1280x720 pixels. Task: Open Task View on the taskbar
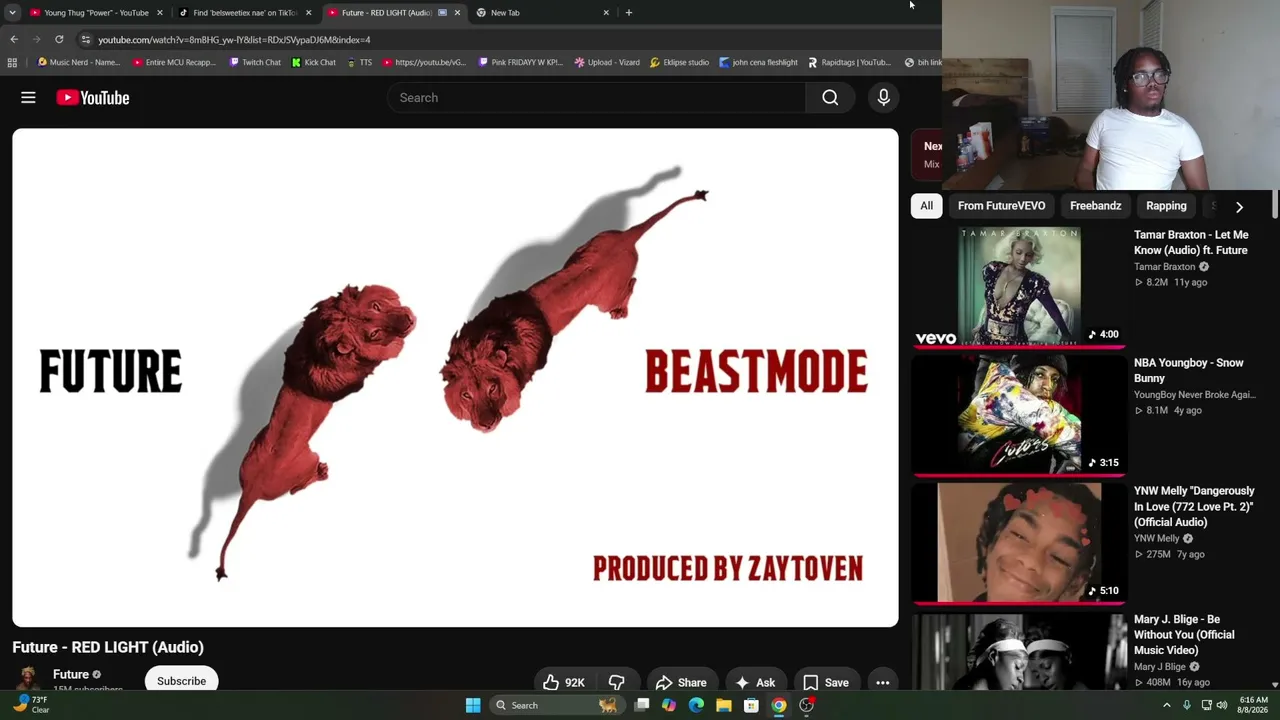642,705
